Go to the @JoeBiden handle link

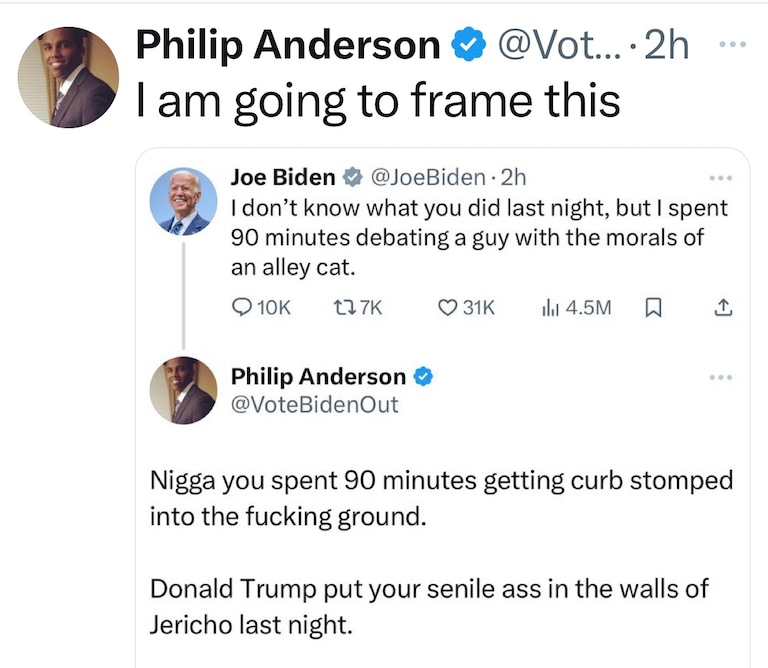pos(430,178)
